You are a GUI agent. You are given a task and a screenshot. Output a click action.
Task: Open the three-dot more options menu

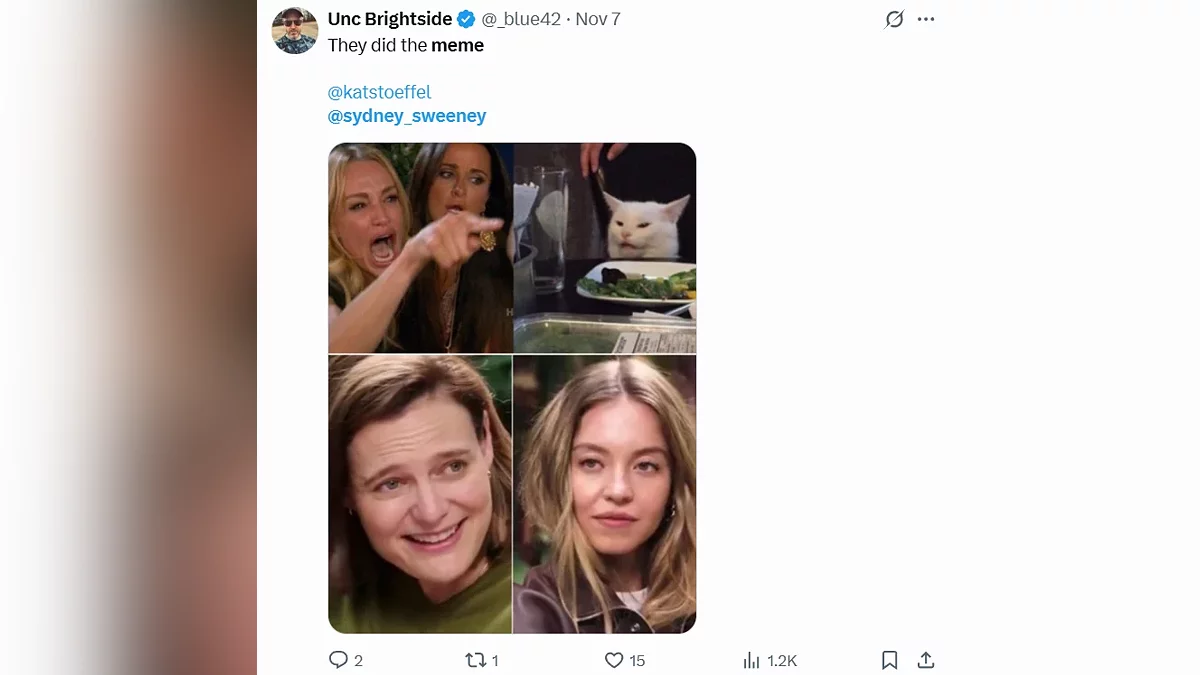click(x=926, y=19)
